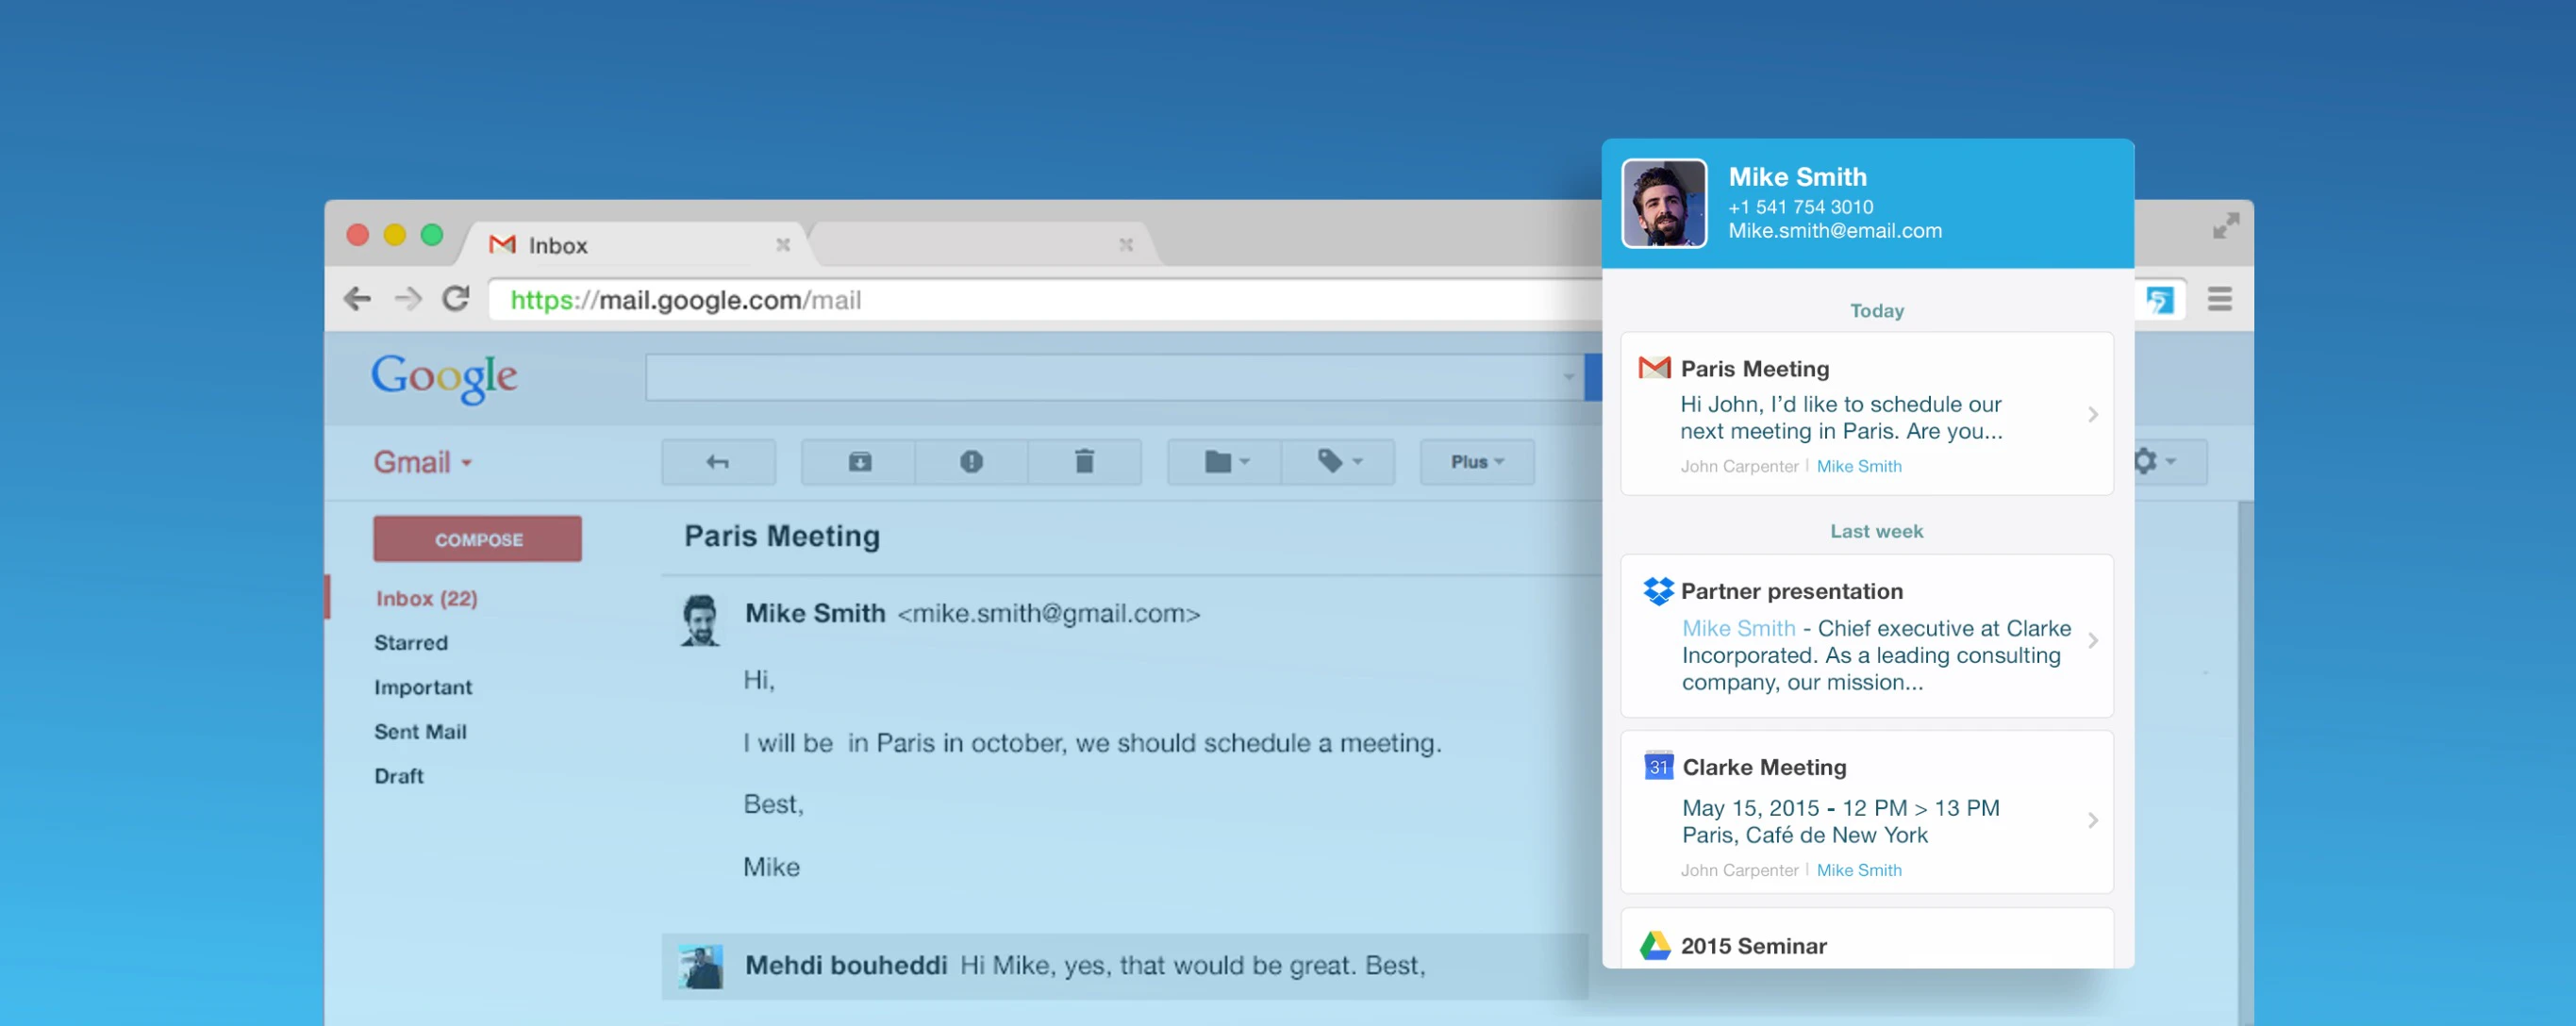
Task: Delete email using trash icon
Action: [x=1084, y=462]
